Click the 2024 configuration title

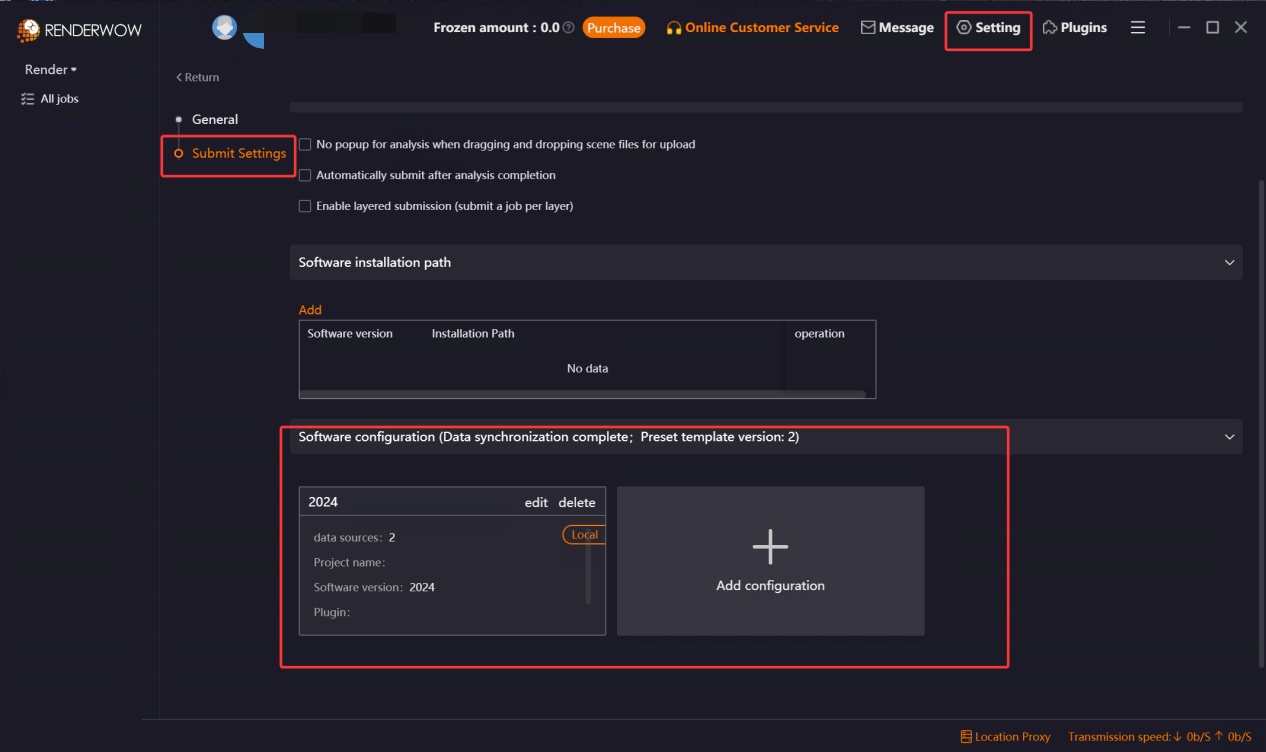point(323,502)
